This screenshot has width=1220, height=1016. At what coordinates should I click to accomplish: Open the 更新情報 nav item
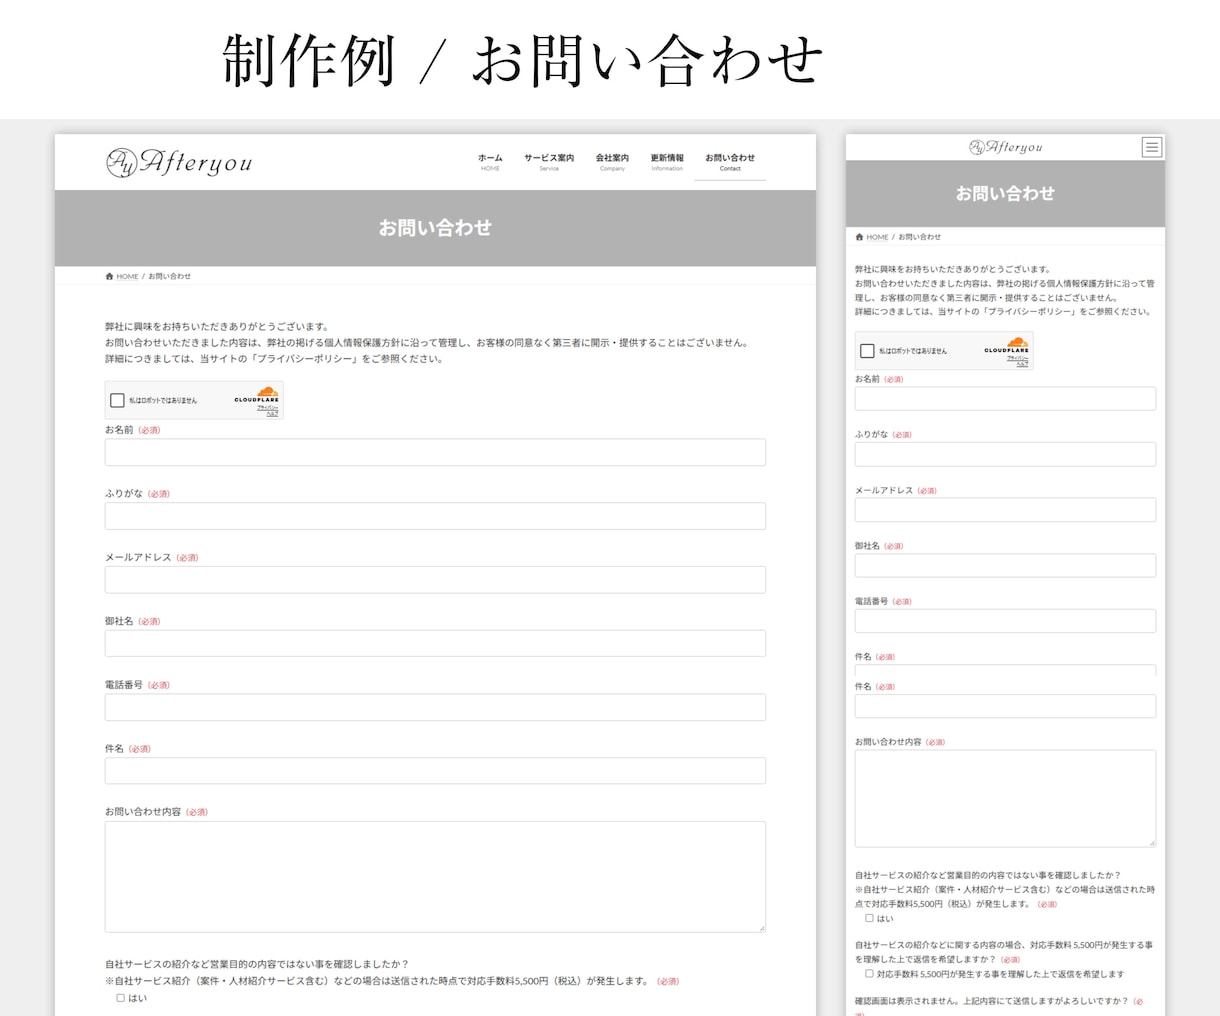coord(667,162)
